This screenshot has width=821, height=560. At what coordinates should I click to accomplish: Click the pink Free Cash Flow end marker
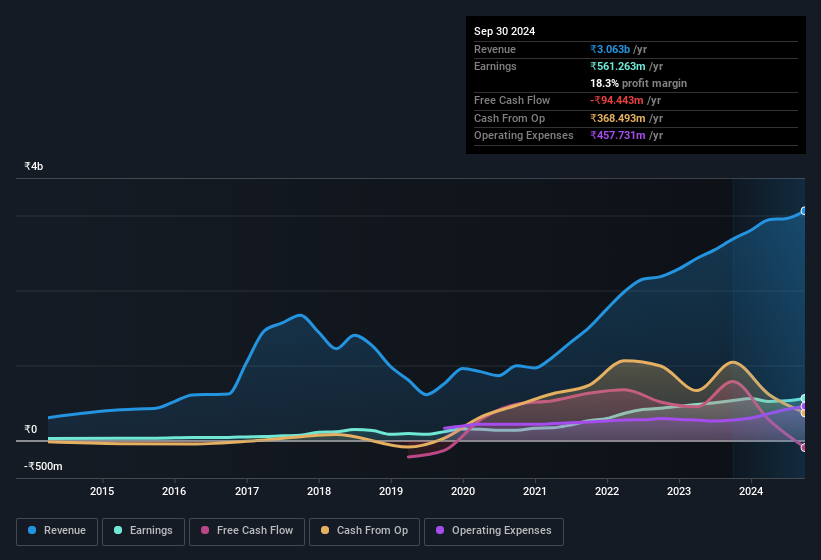tap(803, 447)
